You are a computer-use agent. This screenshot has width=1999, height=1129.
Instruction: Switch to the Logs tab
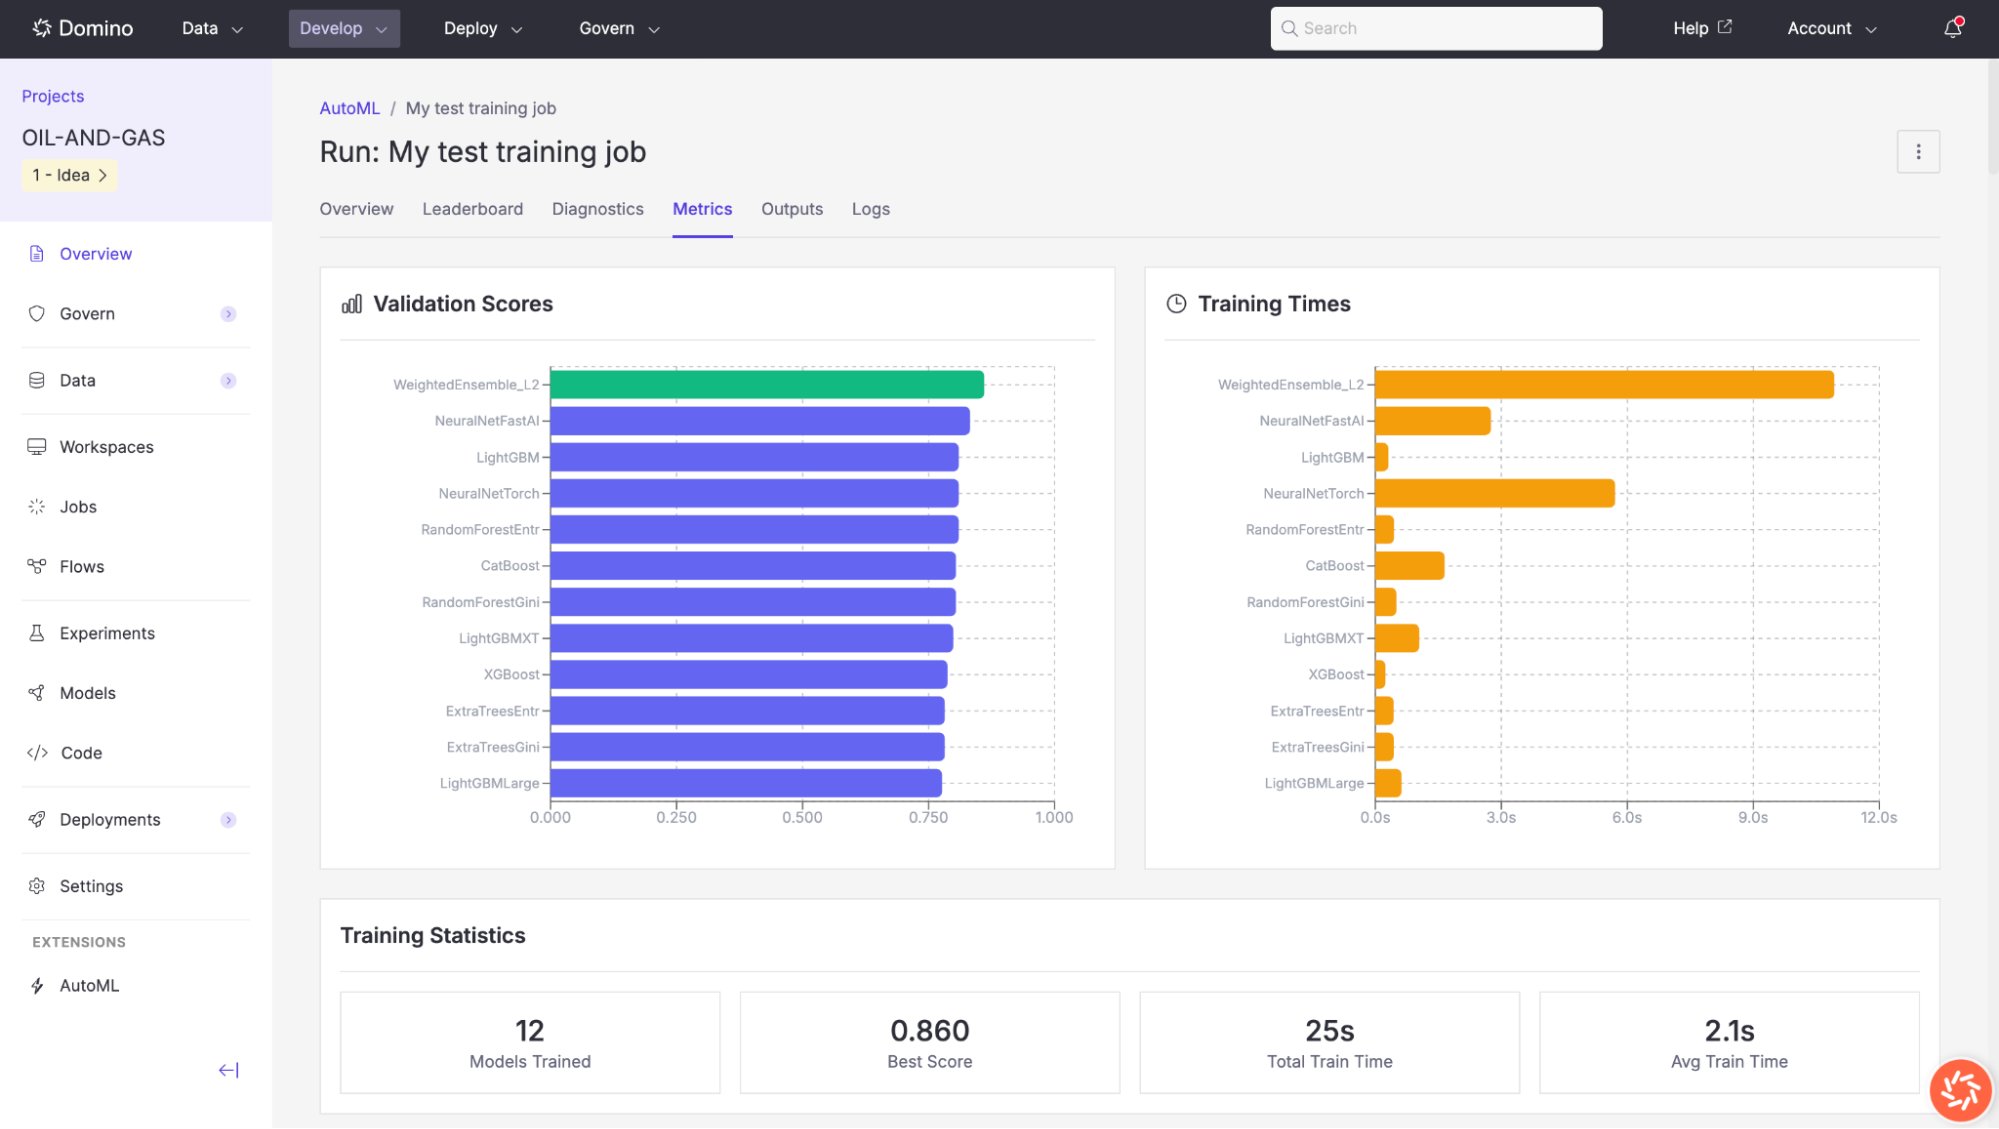(x=870, y=209)
